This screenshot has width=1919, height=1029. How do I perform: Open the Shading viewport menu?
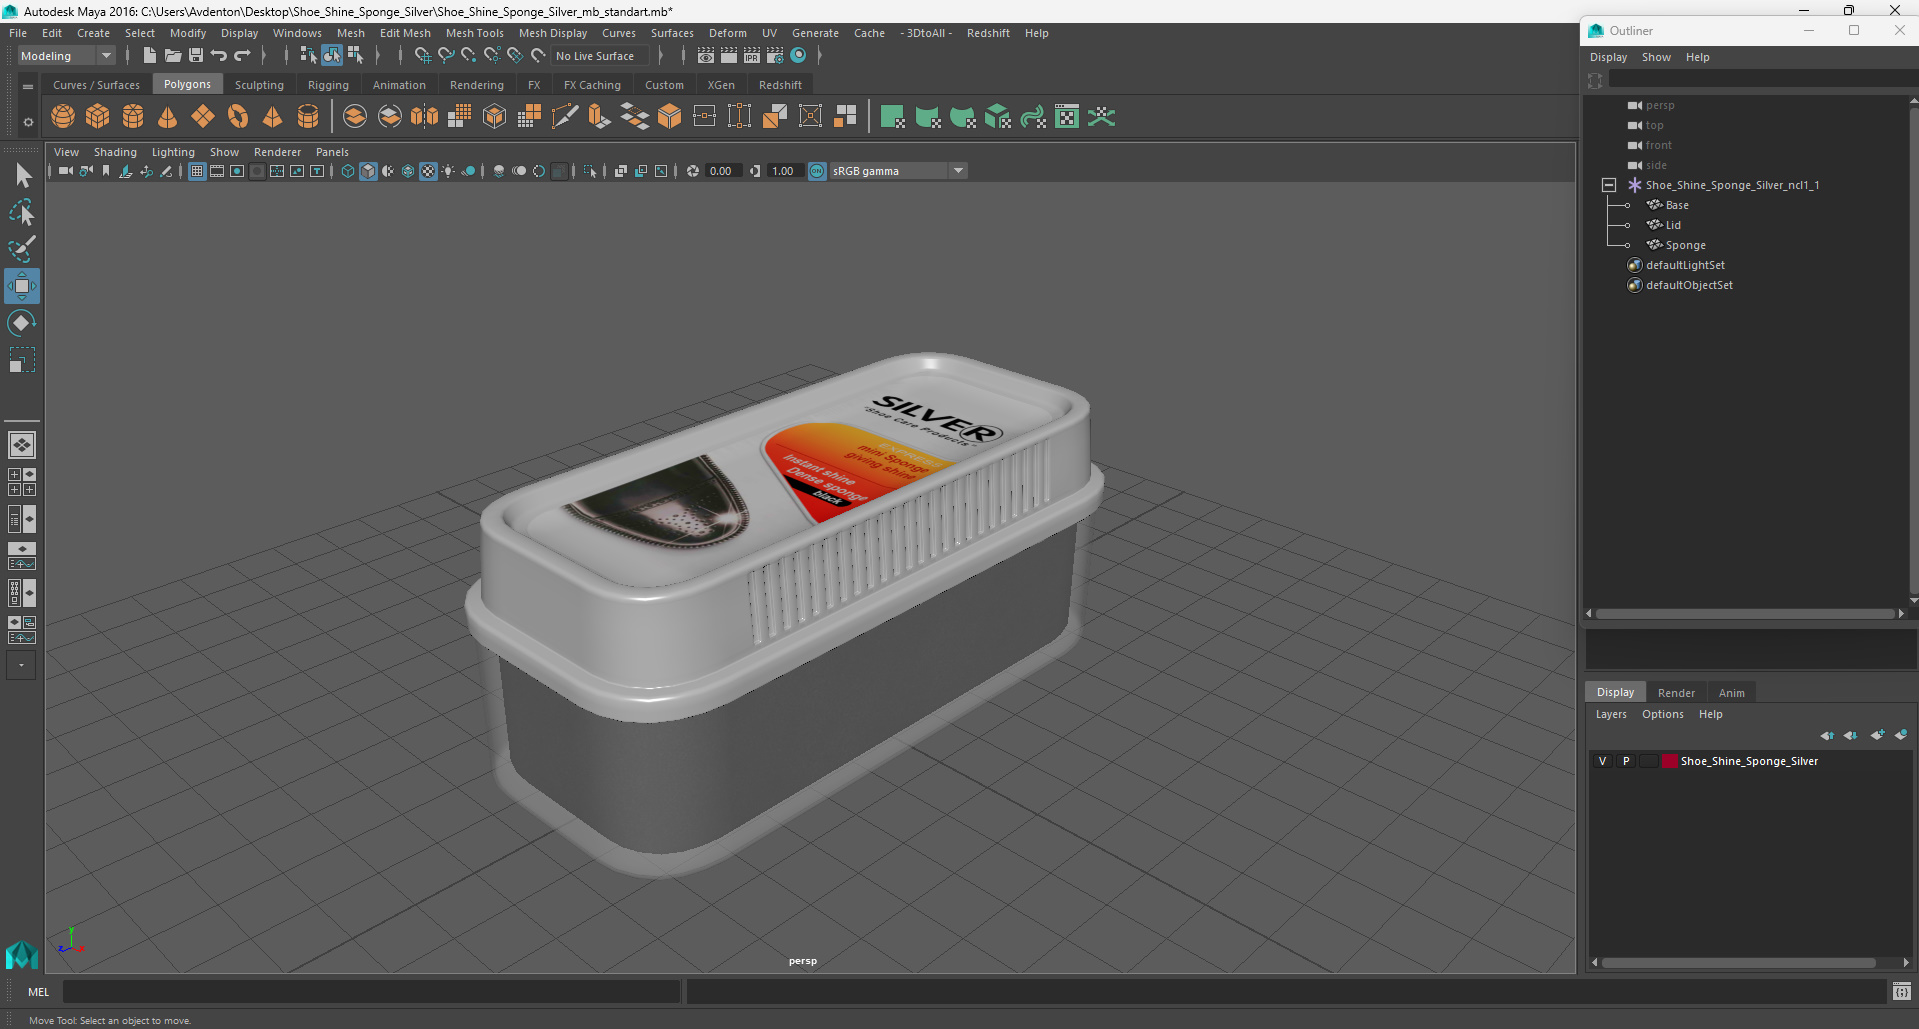click(x=115, y=152)
